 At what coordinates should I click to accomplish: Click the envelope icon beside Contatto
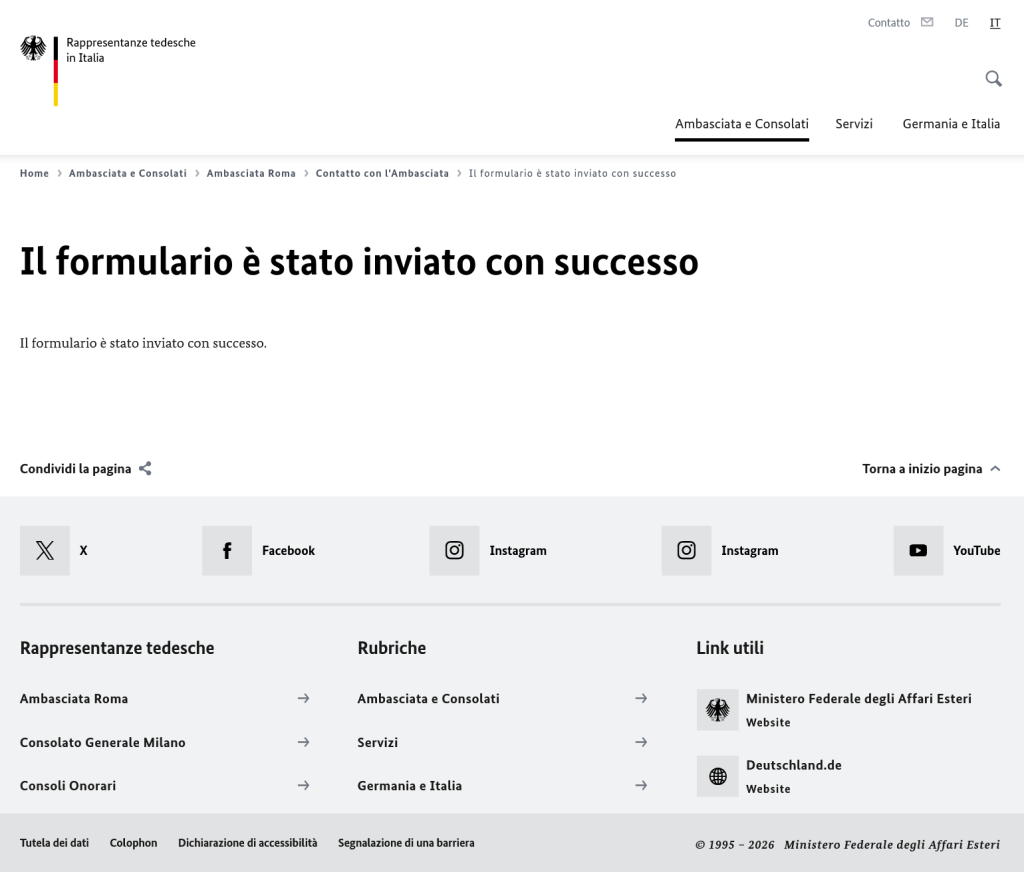tap(927, 22)
